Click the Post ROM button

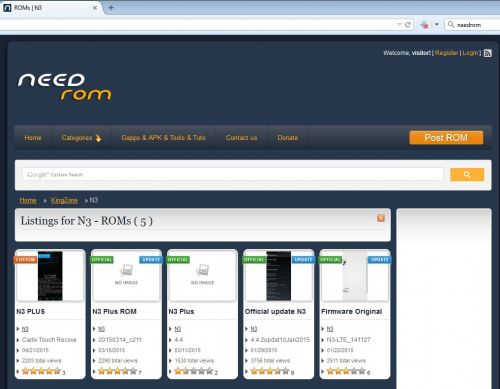tap(446, 138)
